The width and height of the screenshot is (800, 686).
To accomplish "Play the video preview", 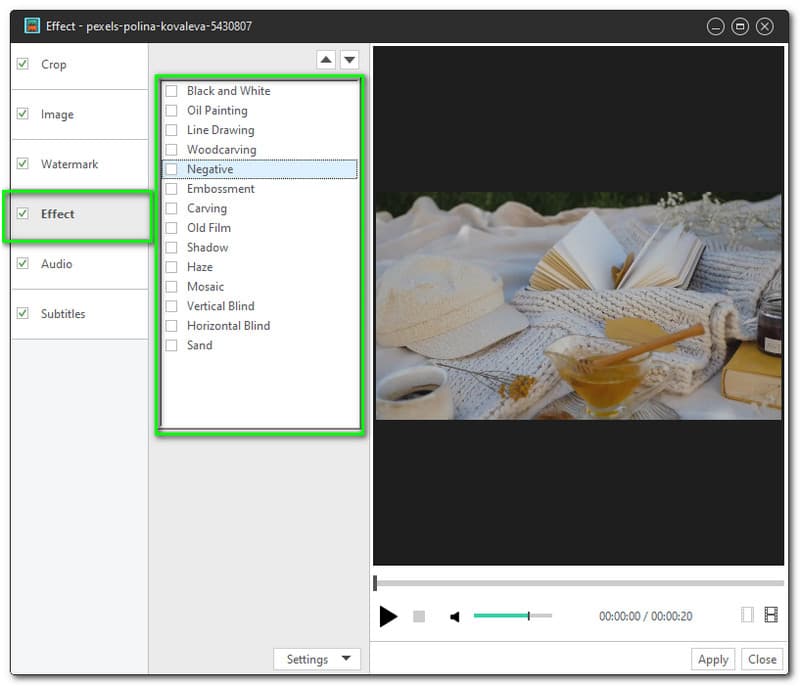I will pyautogui.click(x=388, y=617).
